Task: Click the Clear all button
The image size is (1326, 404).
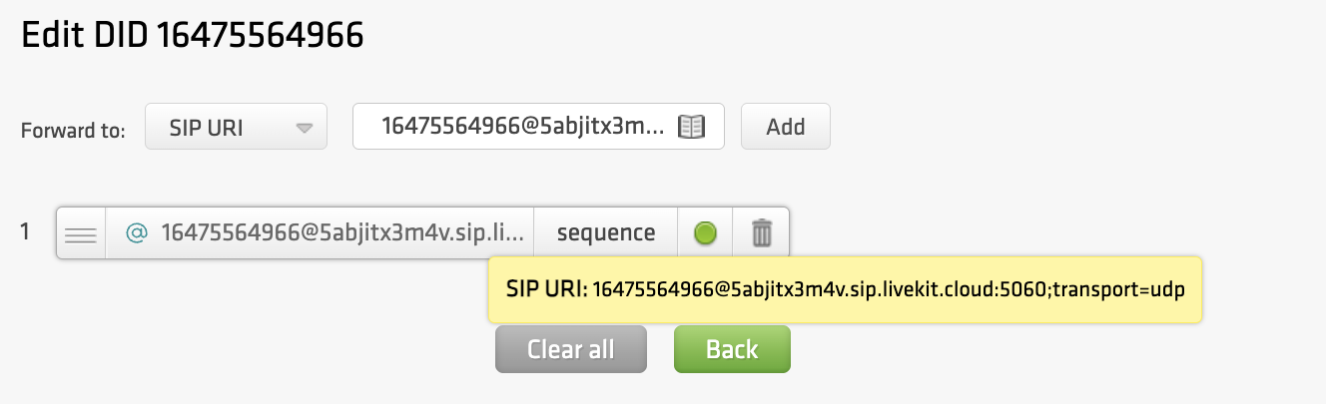Action: click(x=570, y=349)
